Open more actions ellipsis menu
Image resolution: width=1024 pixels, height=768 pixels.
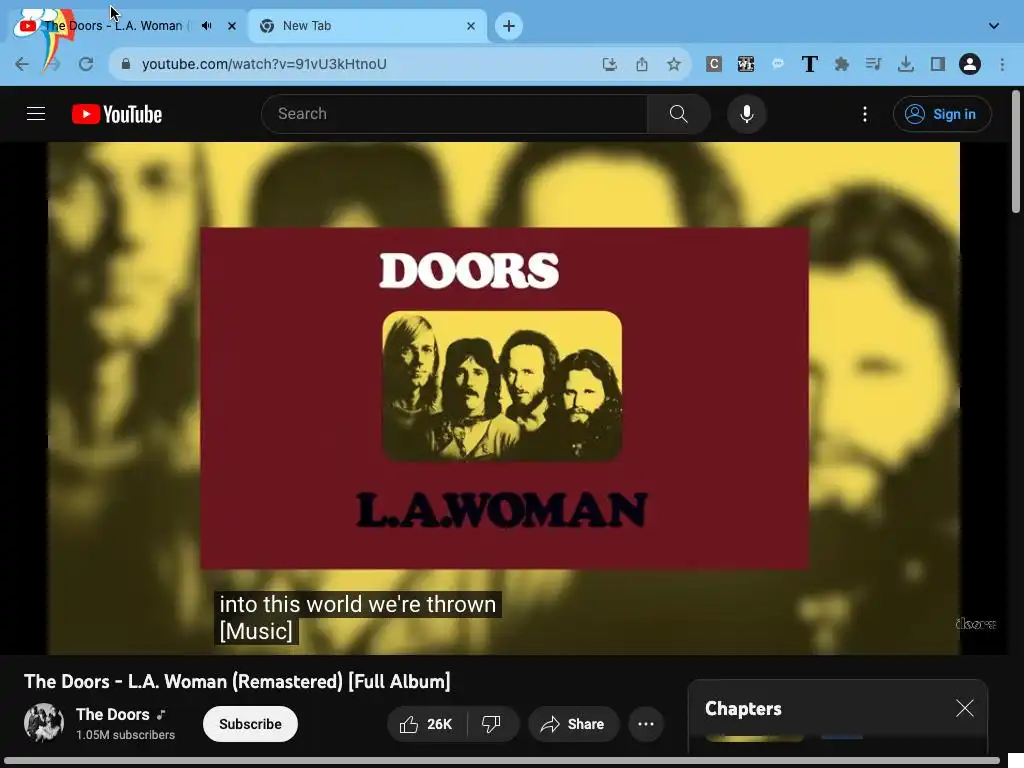(x=646, y=724)
